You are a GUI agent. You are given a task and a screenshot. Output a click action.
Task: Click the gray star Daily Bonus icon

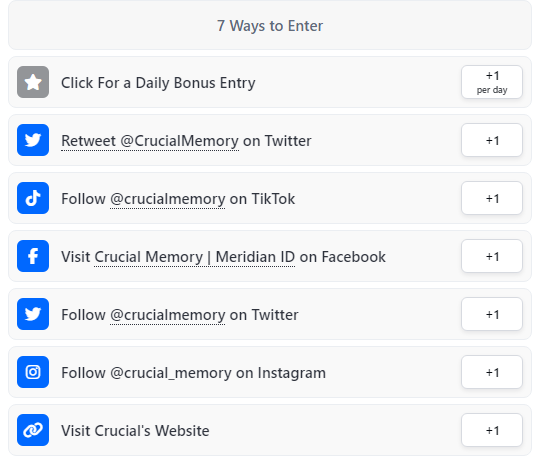coord(33,82)
